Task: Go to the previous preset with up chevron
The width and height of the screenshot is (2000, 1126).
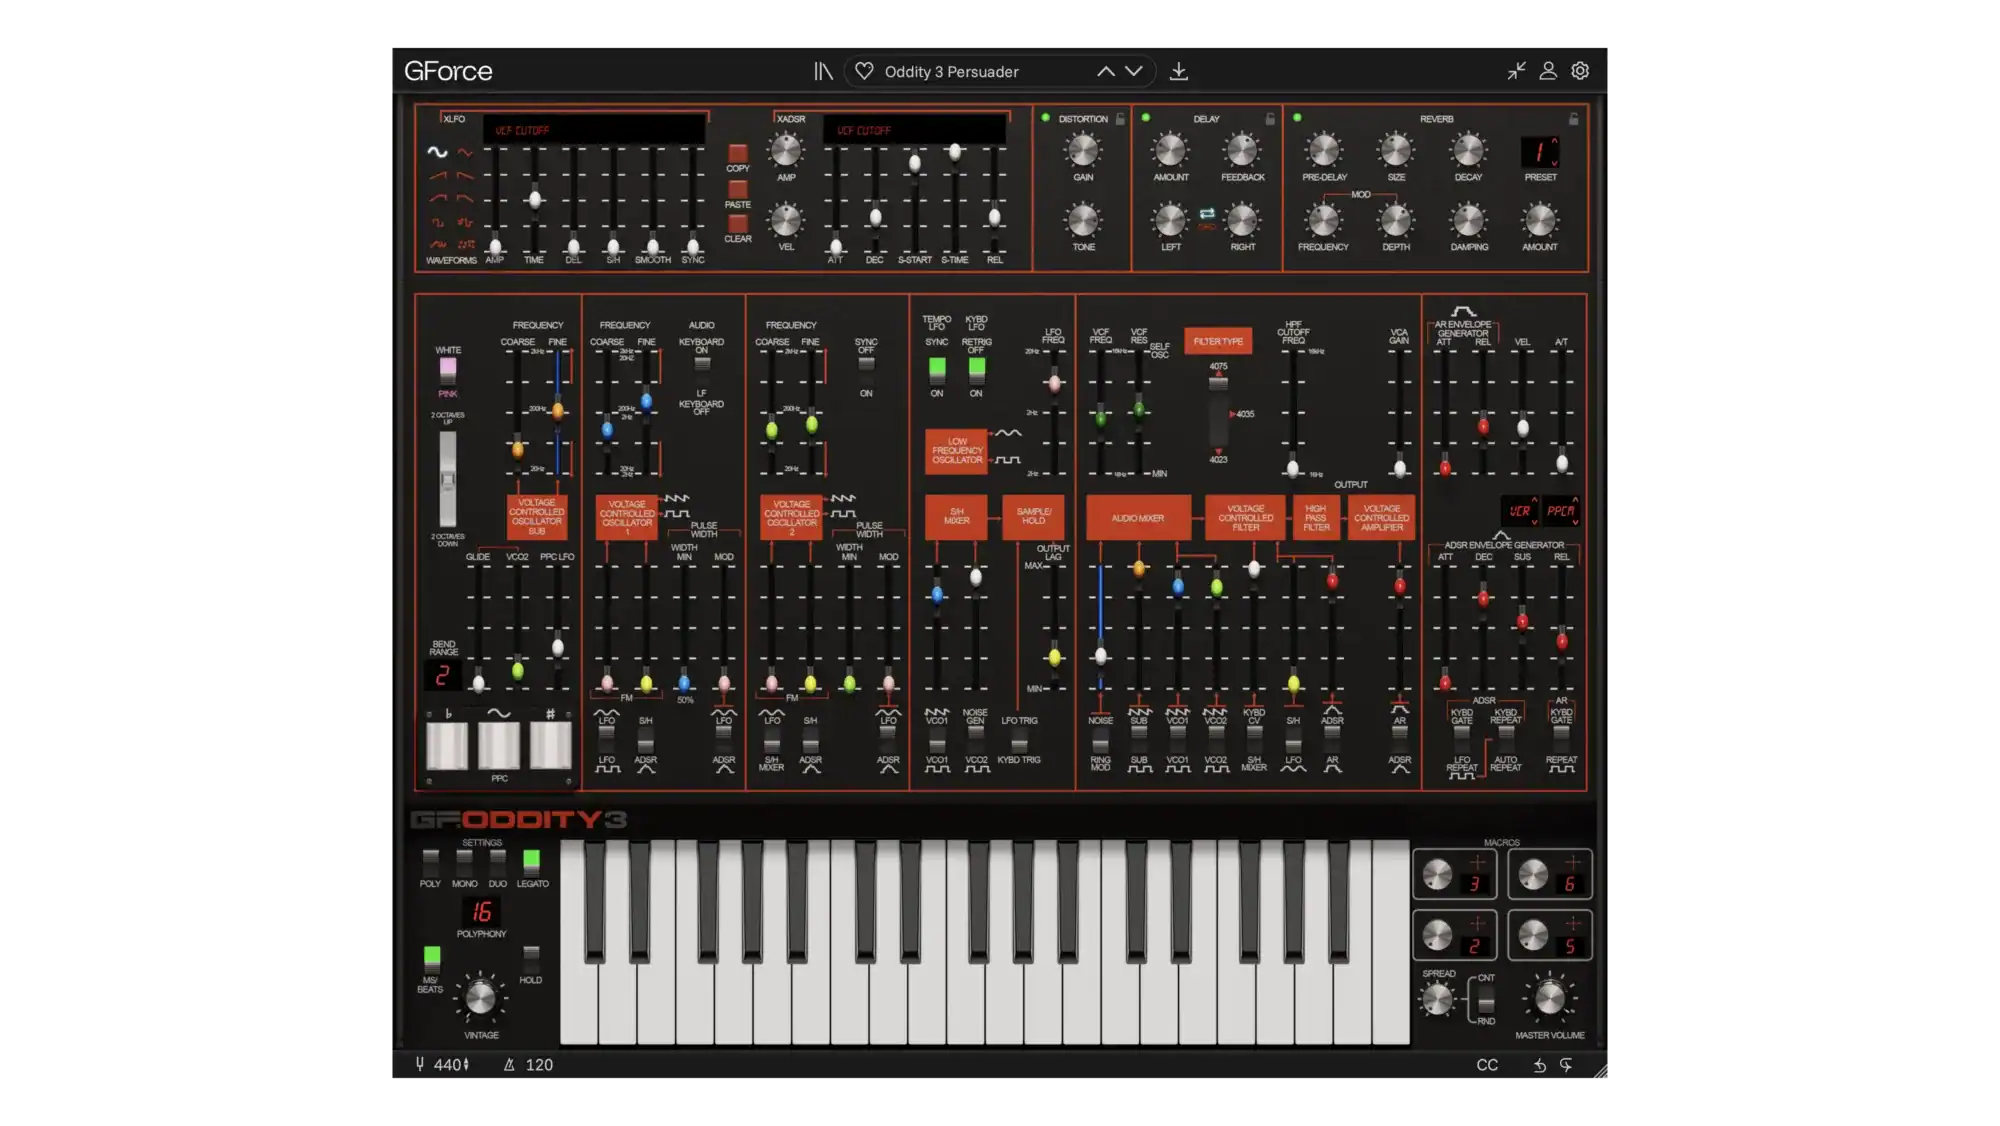Action: [1105, 71]
